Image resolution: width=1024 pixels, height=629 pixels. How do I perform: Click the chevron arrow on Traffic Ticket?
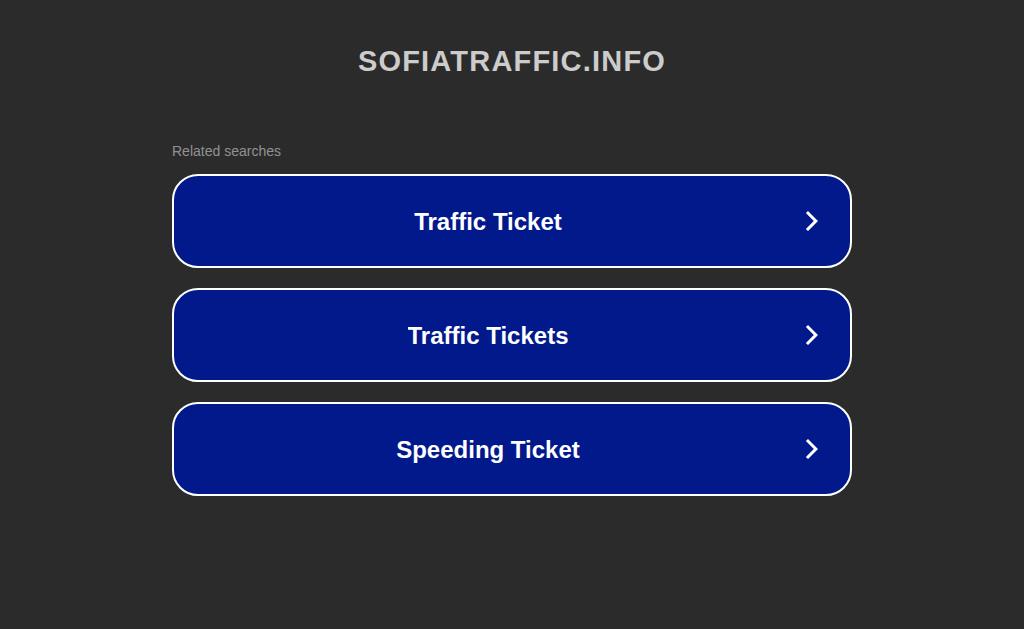811,221
